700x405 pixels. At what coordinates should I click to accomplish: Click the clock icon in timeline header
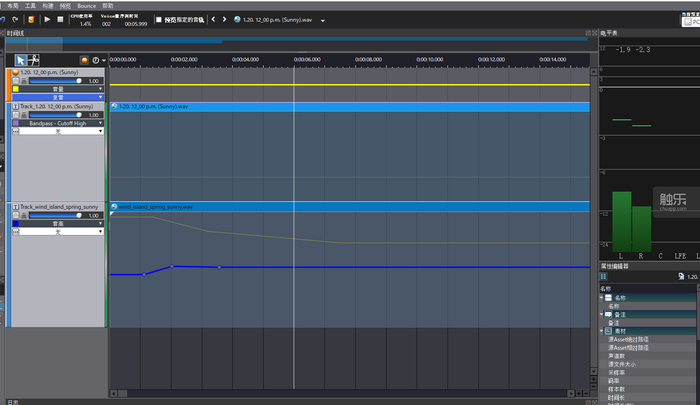(x=95, y=60)
